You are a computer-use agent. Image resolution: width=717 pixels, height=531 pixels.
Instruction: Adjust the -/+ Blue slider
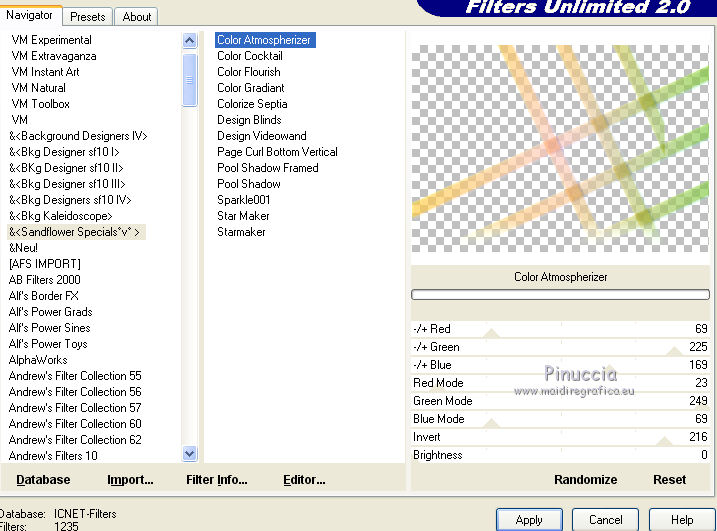[x=561, y=365]
